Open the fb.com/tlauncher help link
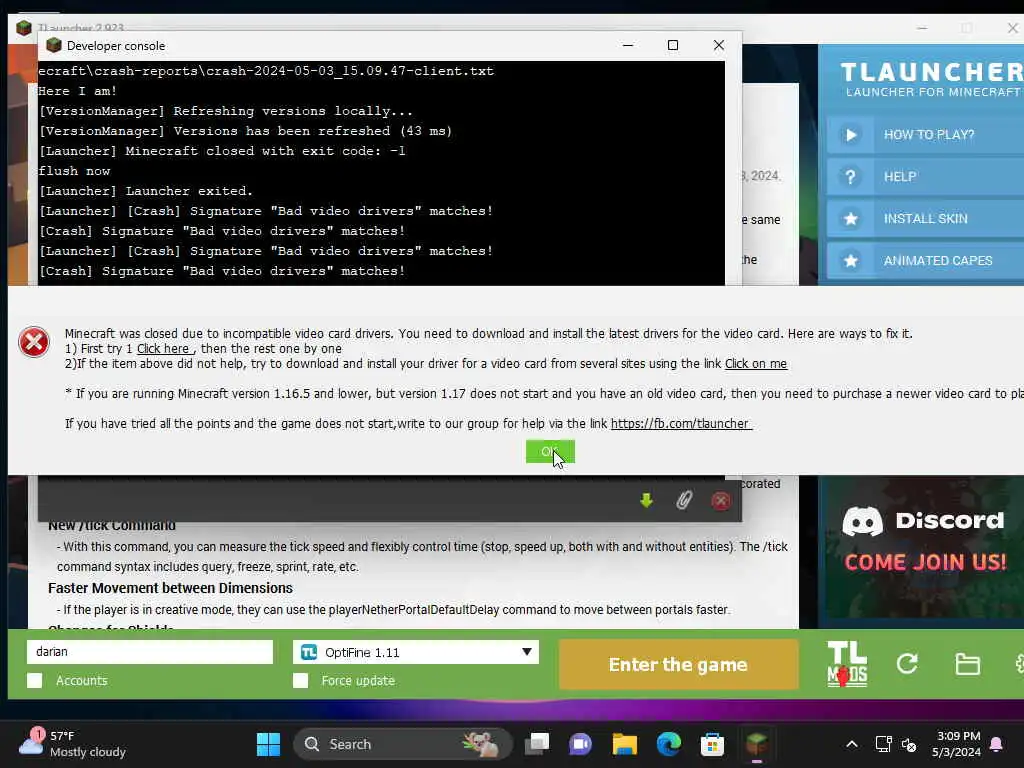 point(680,424)
